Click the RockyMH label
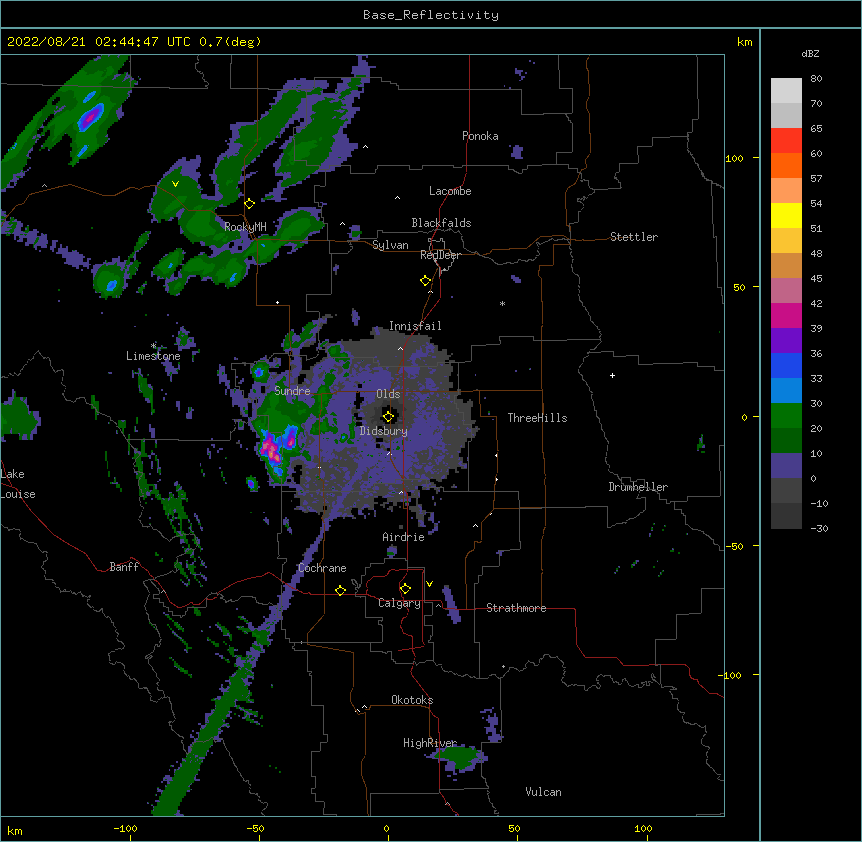862x842 pixels. coord(245,226)
